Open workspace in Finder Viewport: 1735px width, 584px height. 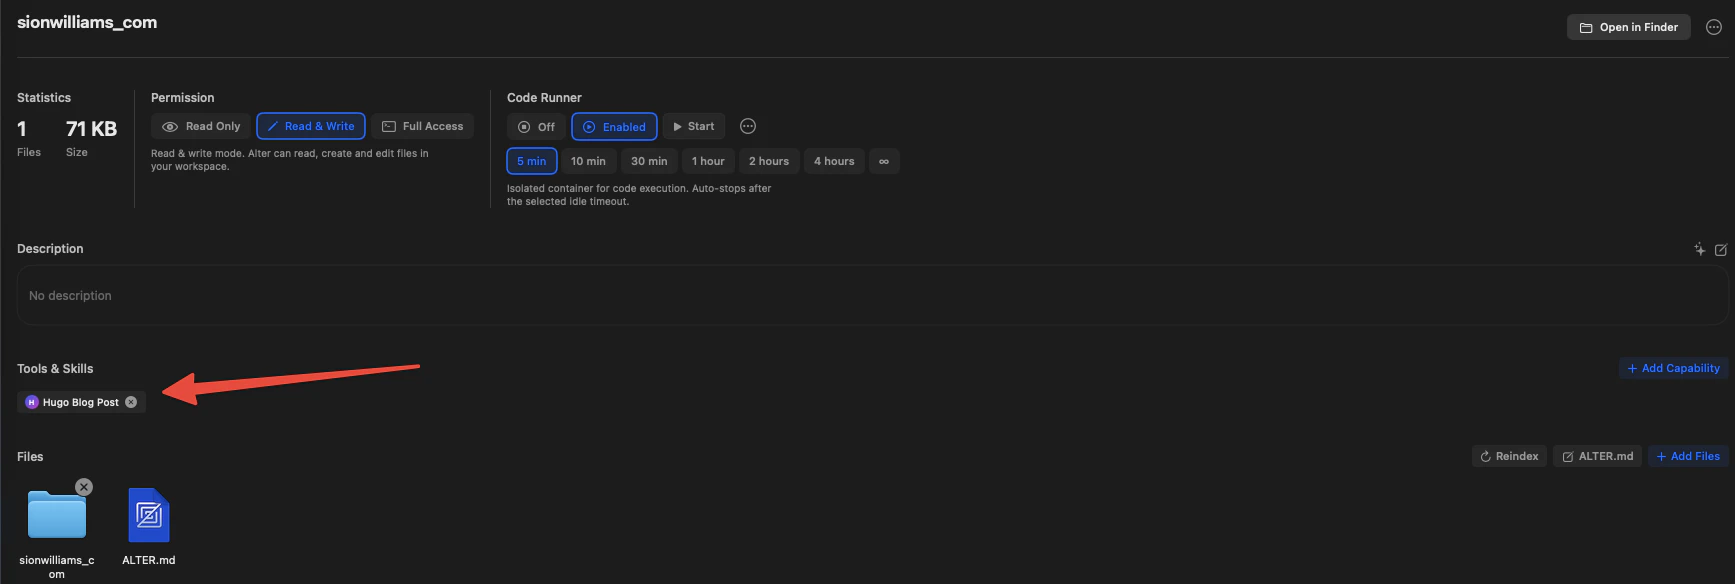[1628, 27]
